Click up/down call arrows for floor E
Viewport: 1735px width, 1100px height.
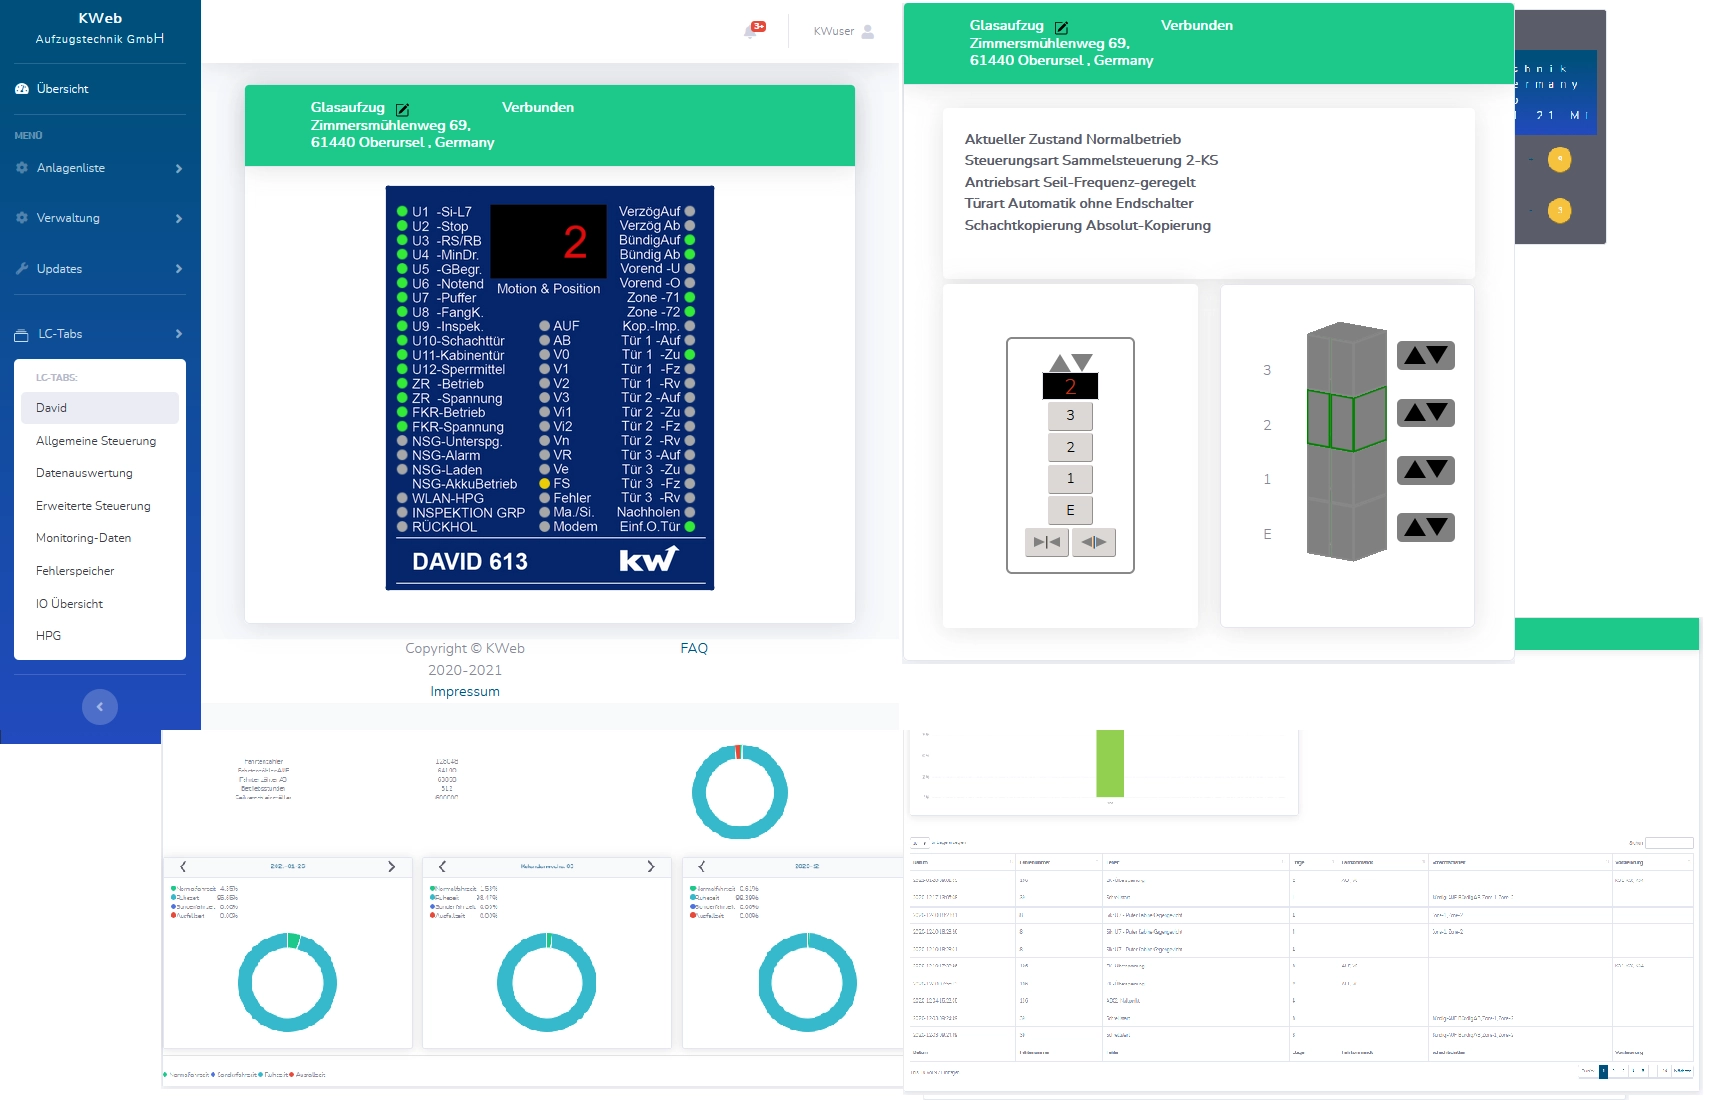tap(1425, 528)
